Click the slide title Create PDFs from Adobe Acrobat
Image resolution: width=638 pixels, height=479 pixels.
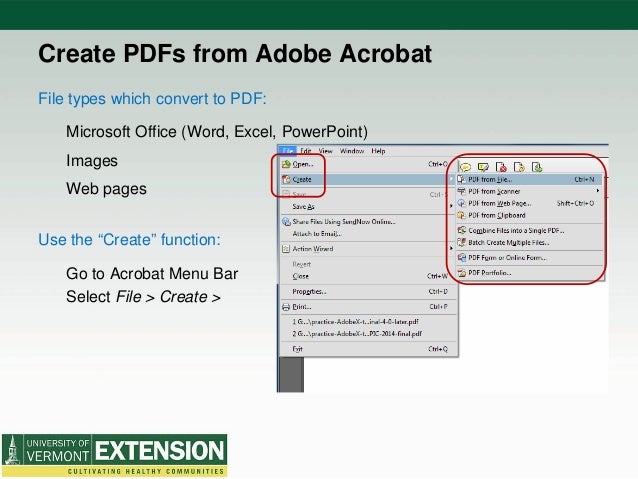[x=235, y=54]
